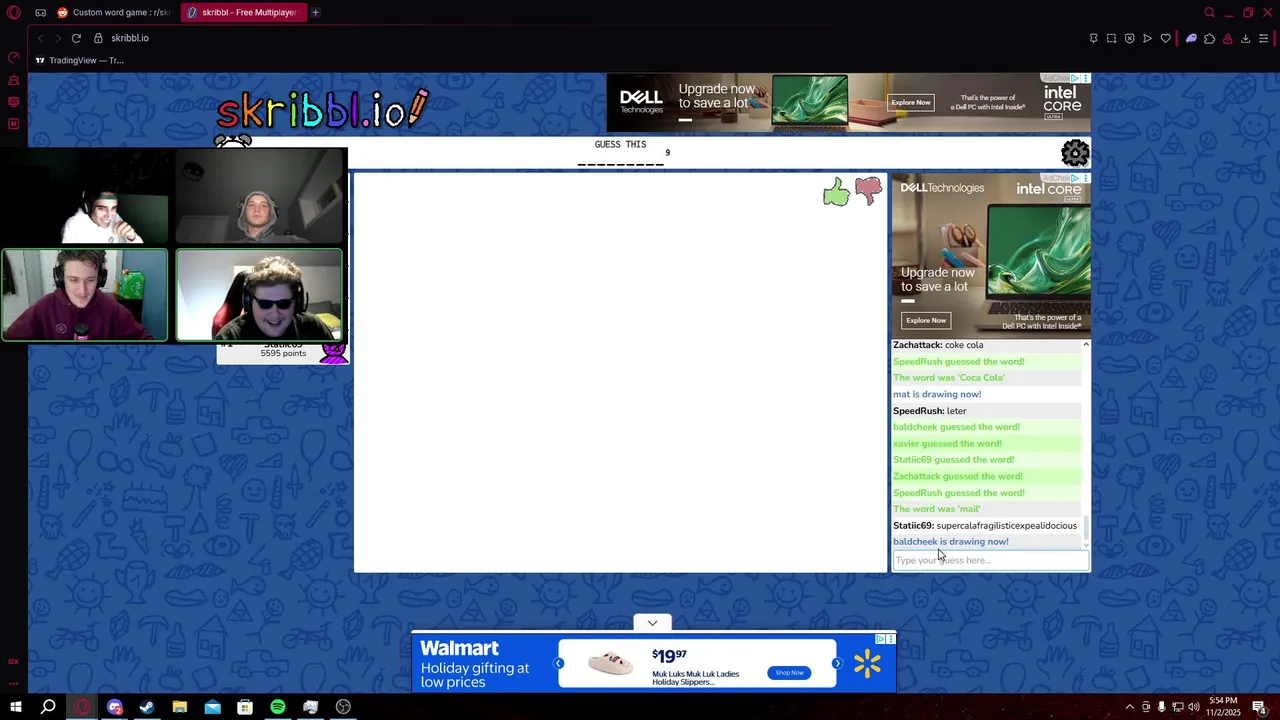Open Microsoft Store from the taskbar
The height and width of the screenshot is (720, 1280).
245,707
